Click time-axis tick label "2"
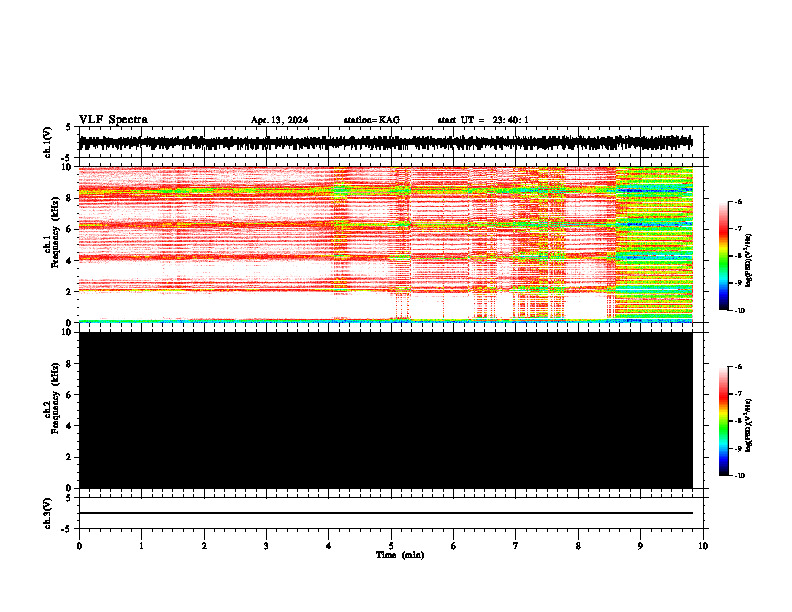Screen dimensions: 792x612 click(x=204, y=546)
